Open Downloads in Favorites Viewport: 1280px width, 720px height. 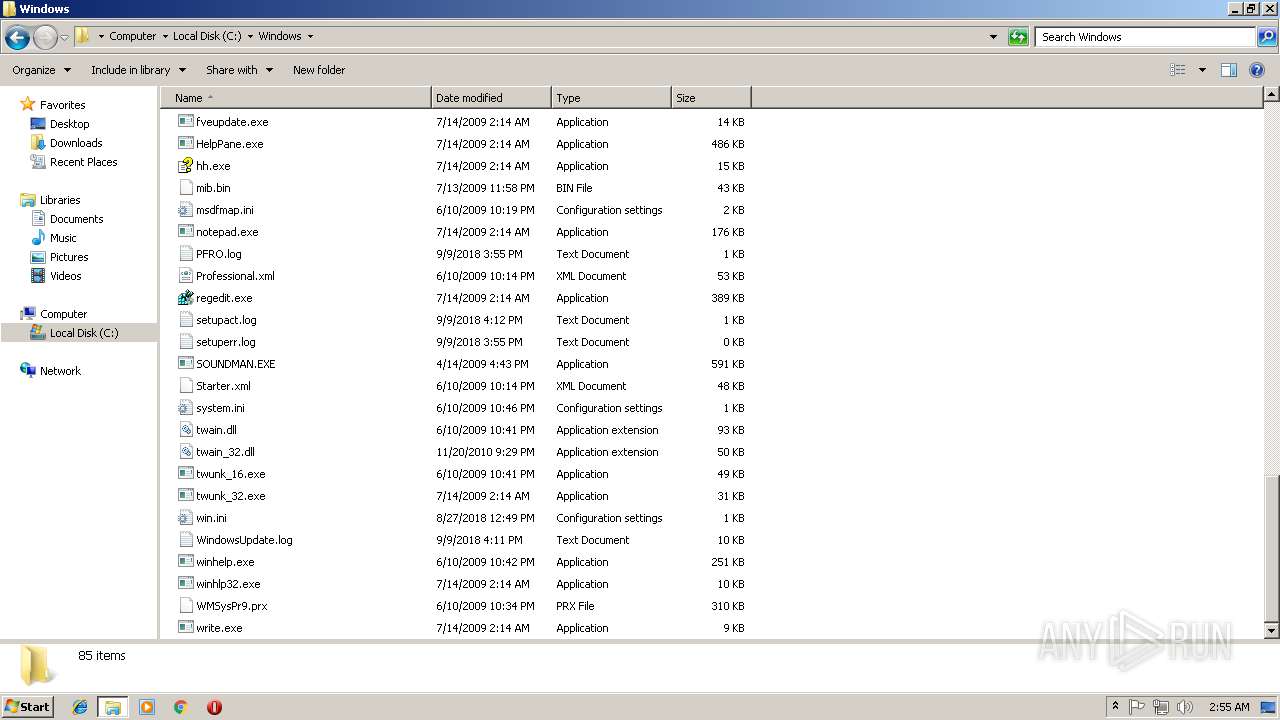click(76, 143)
